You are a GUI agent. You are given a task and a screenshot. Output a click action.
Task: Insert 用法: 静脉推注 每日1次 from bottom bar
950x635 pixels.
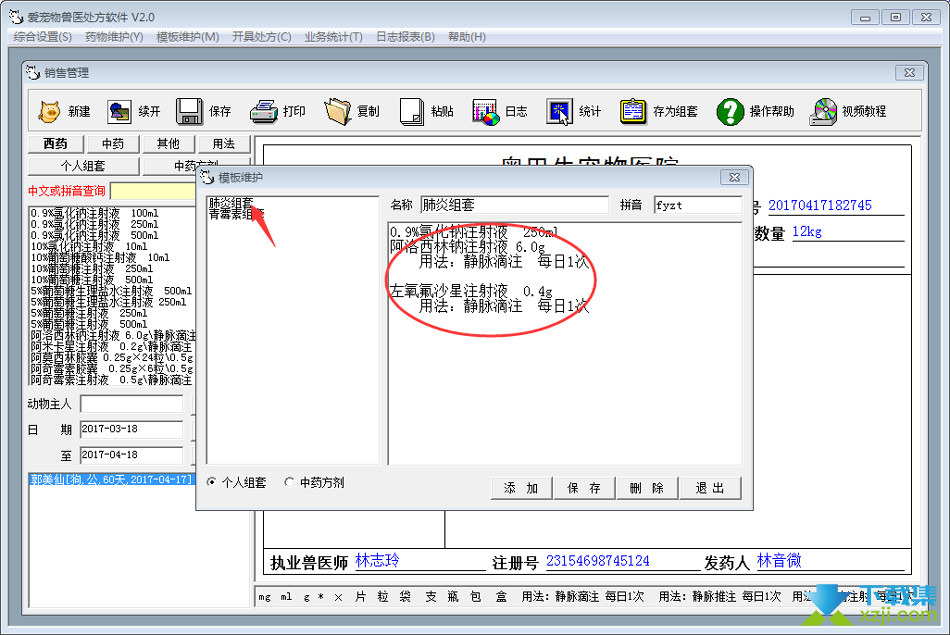click(720, 597)
